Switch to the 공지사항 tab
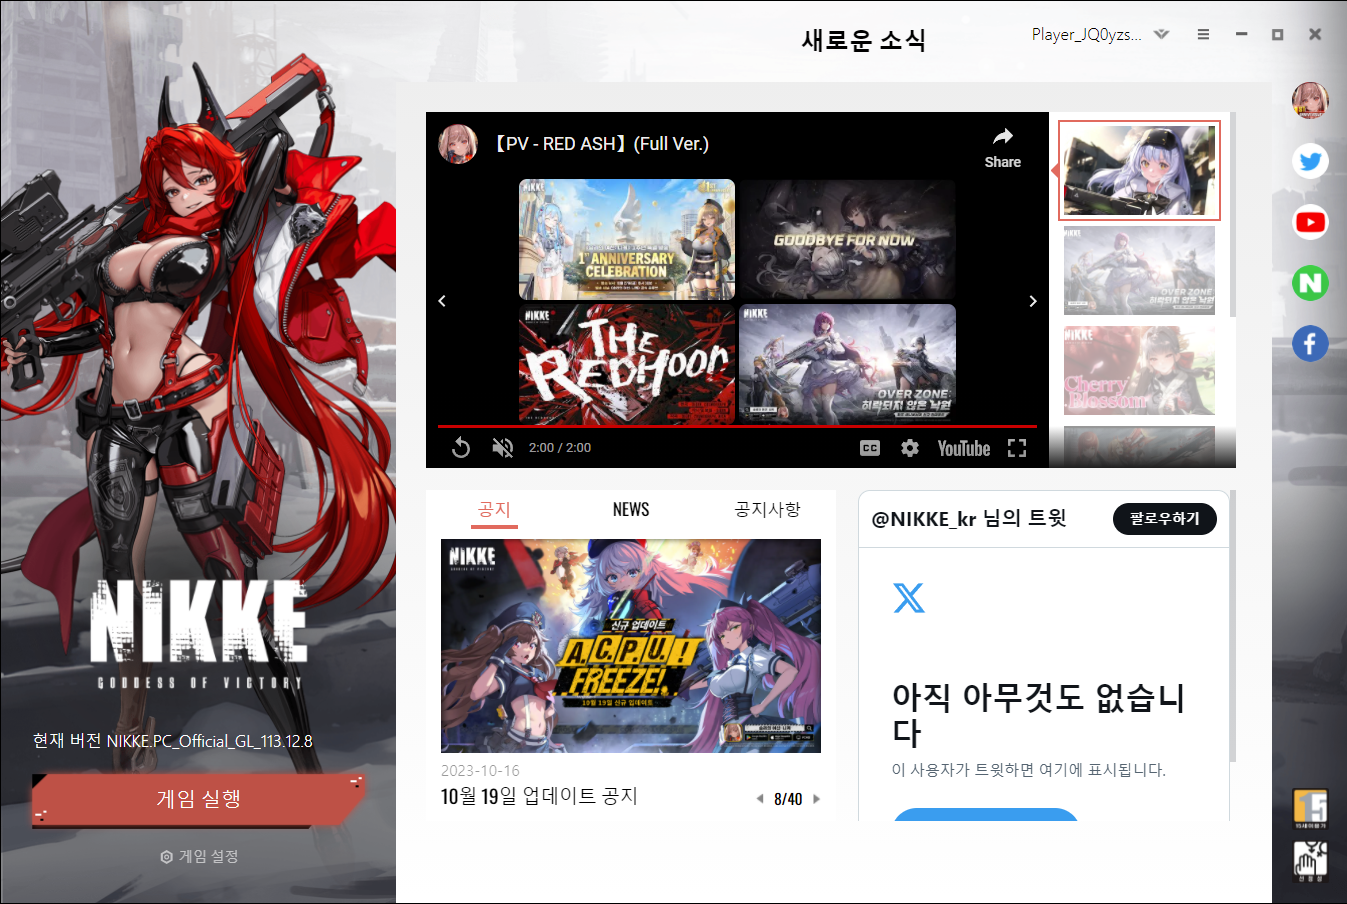Image resolution: width=1347 pixels, height=904 pixels. click(x=767, y=509)
